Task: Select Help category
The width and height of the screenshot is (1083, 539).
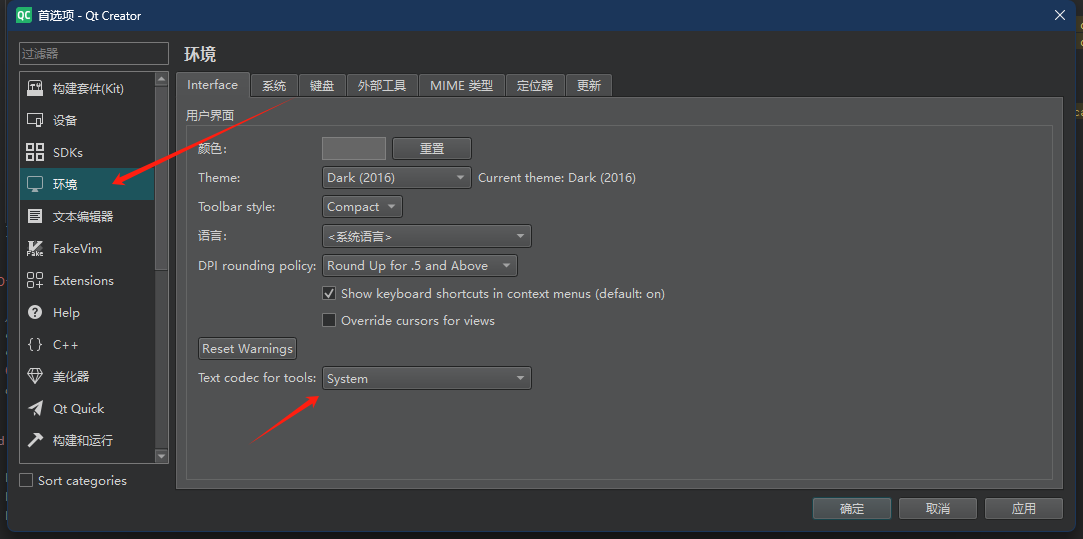Action: 87,312
